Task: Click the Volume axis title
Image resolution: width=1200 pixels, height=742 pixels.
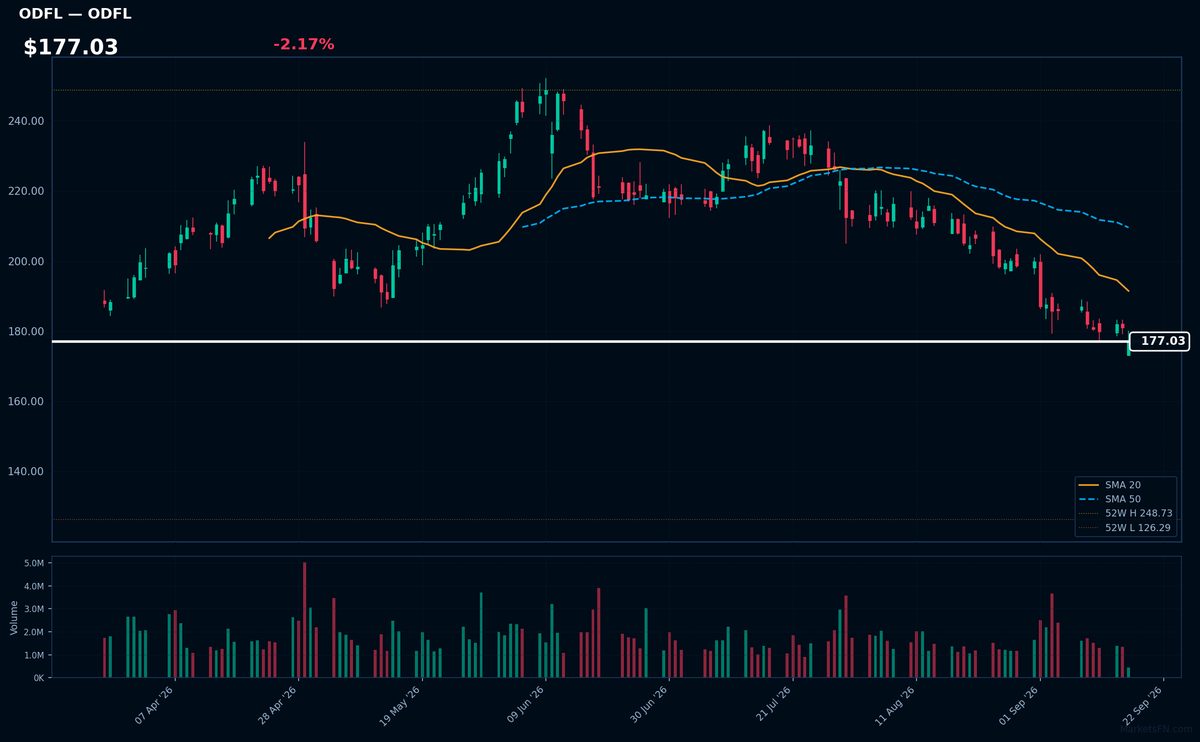Action: tap(14, 617)
